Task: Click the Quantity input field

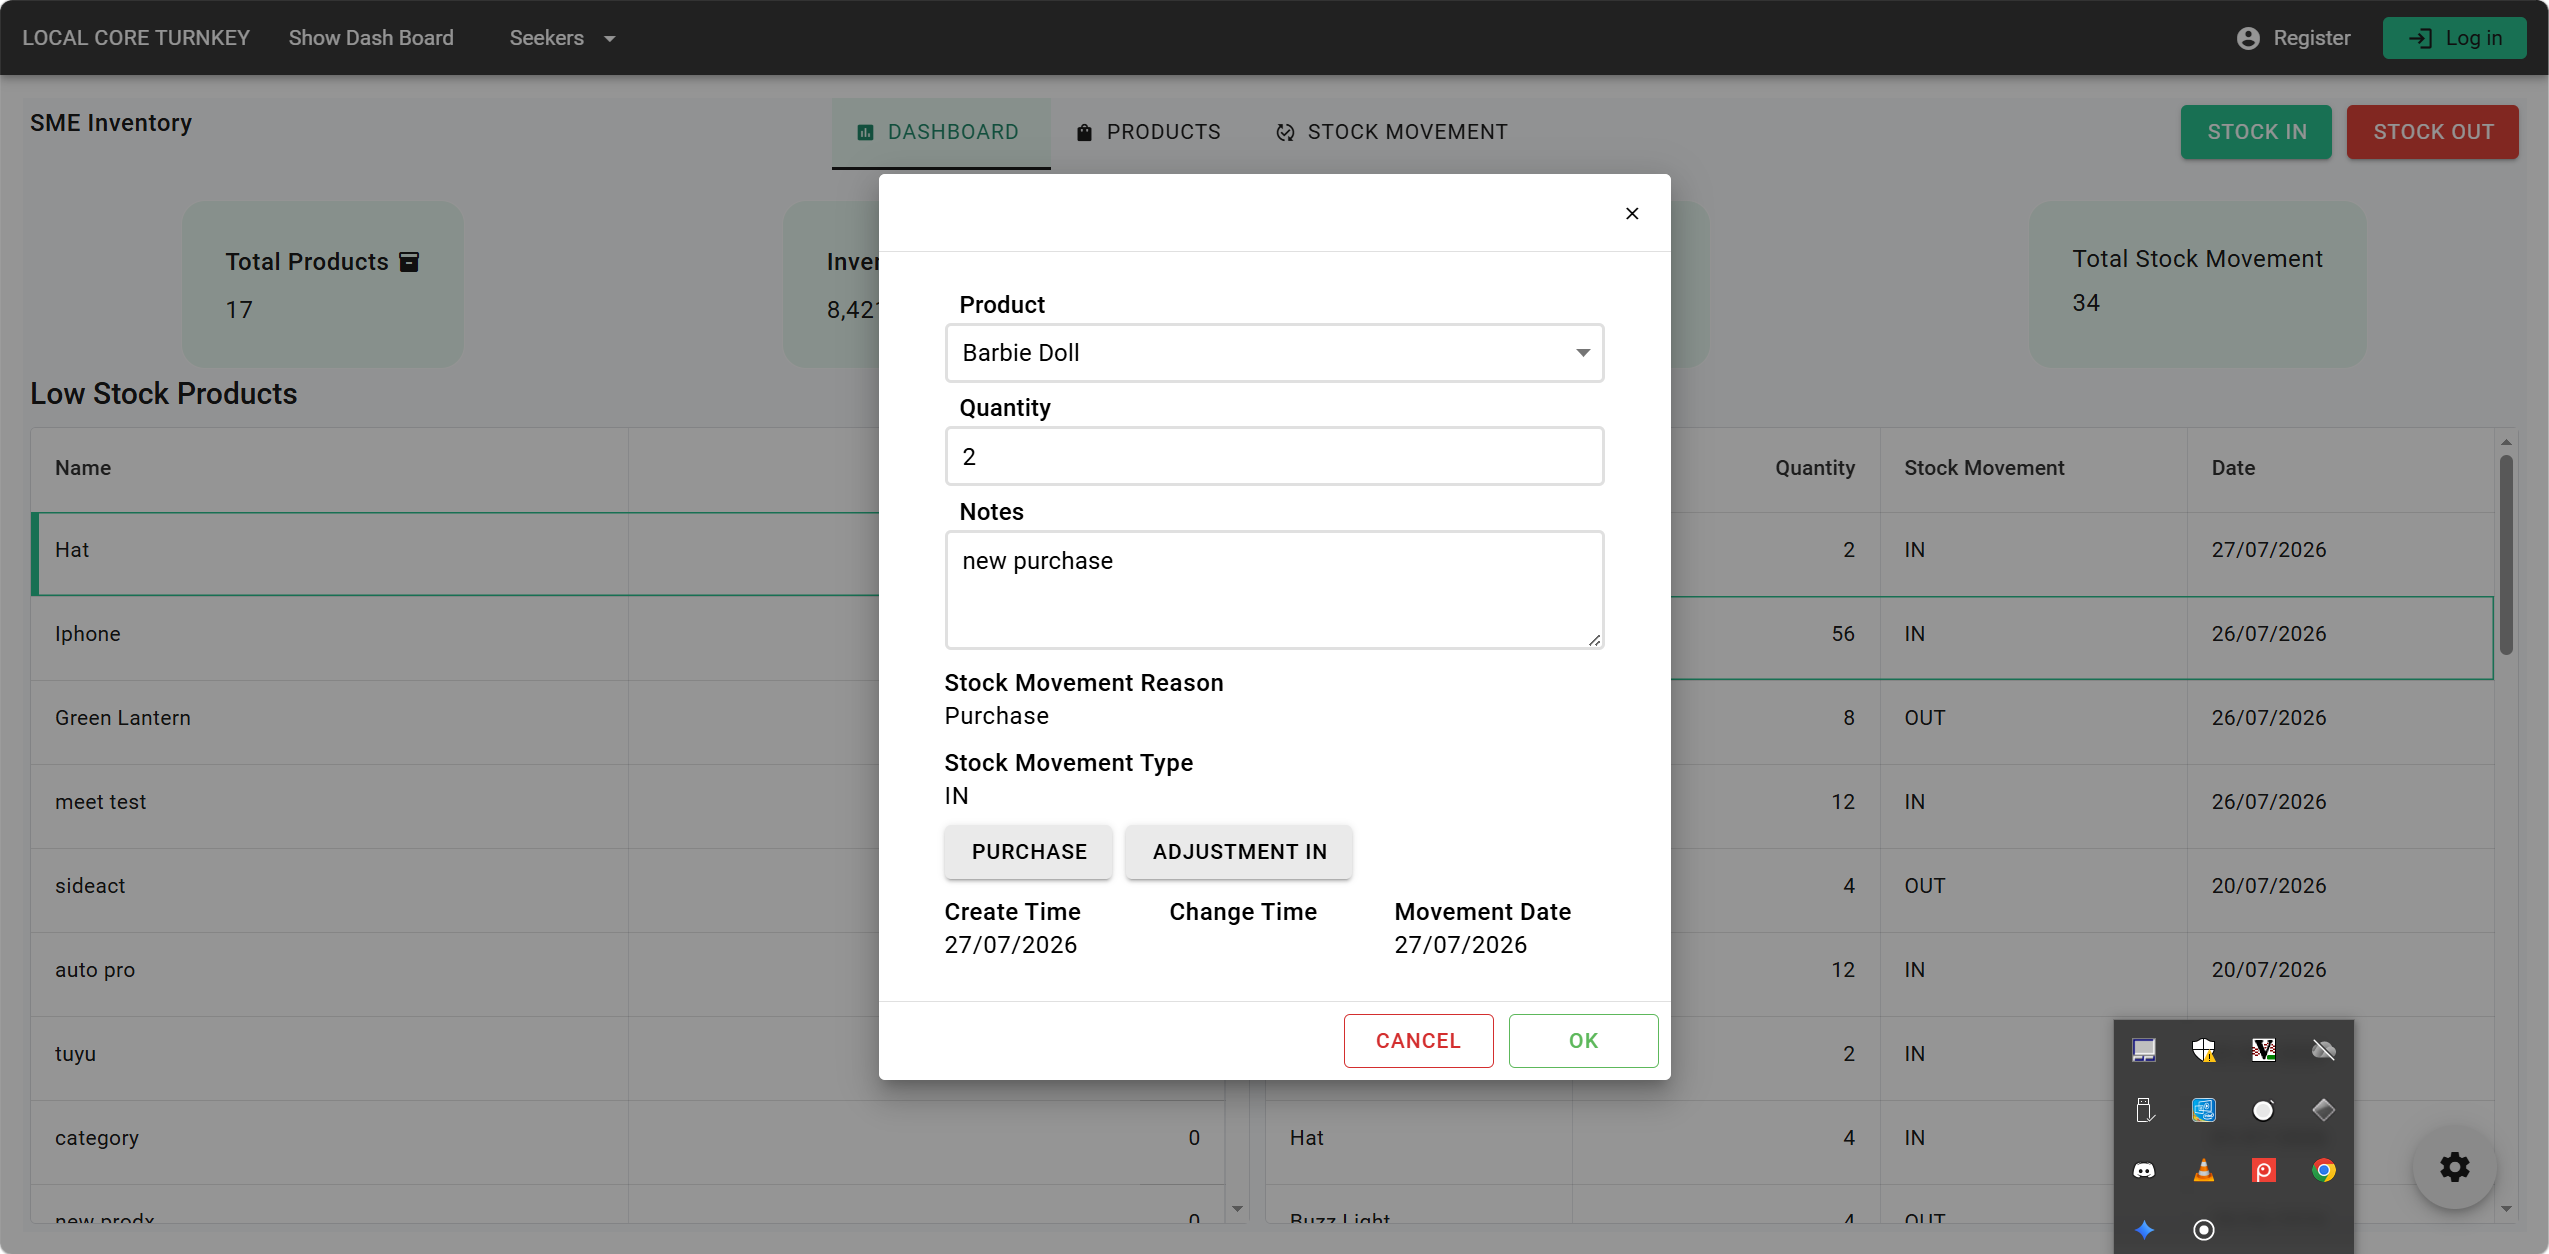Action: [x=1274, y=456]
